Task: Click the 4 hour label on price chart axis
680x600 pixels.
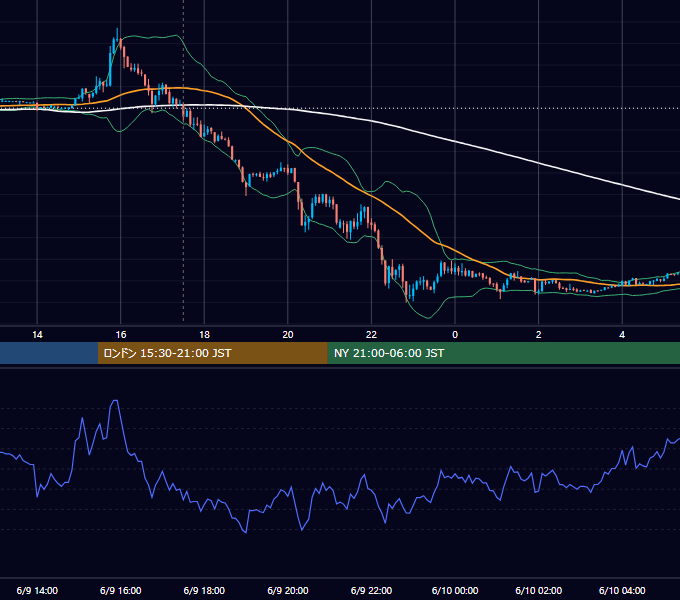Action: pyautogui.click(x=622, y=335)
